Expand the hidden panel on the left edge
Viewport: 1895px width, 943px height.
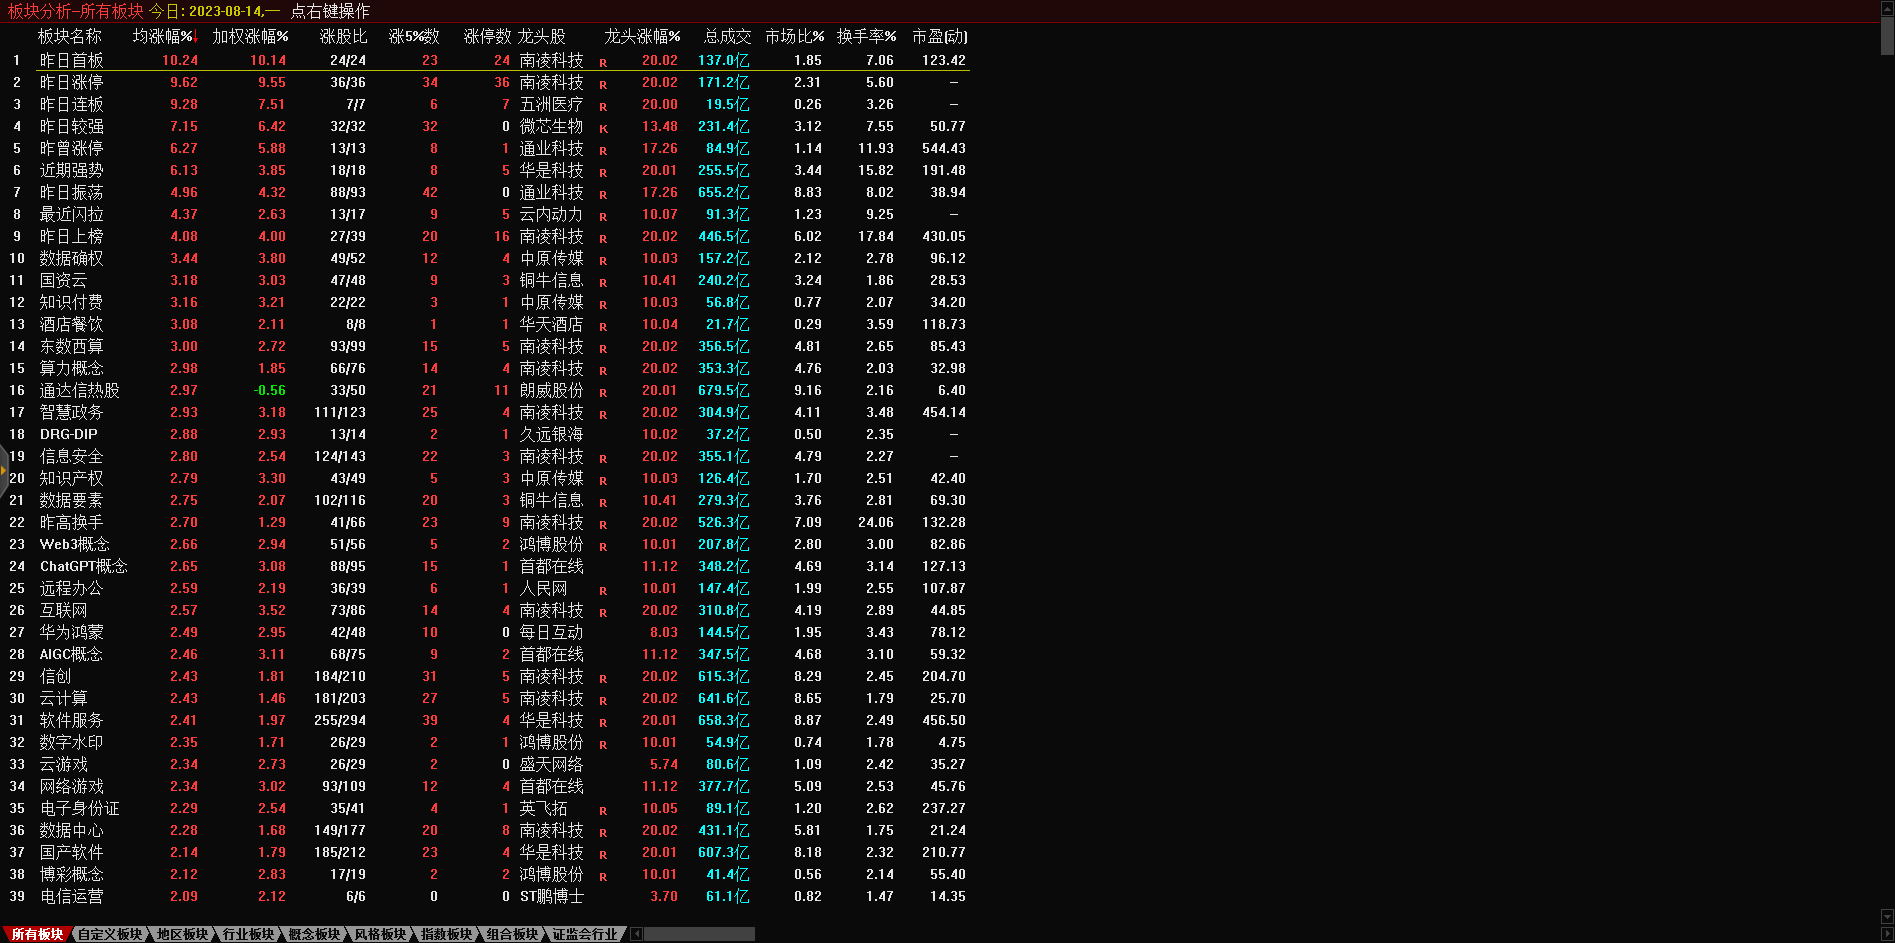[4, 468]
